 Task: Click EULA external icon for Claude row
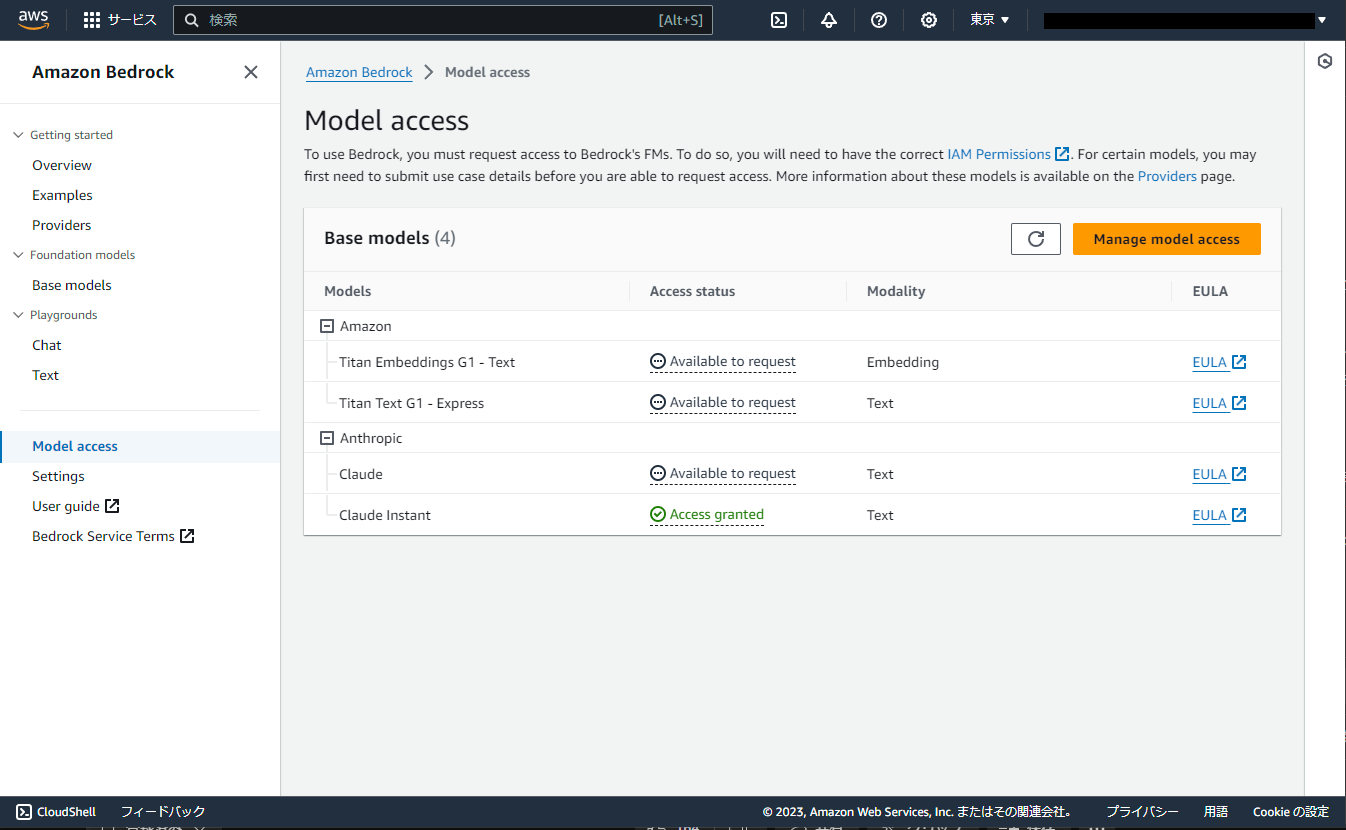(x=1239, y=474)
